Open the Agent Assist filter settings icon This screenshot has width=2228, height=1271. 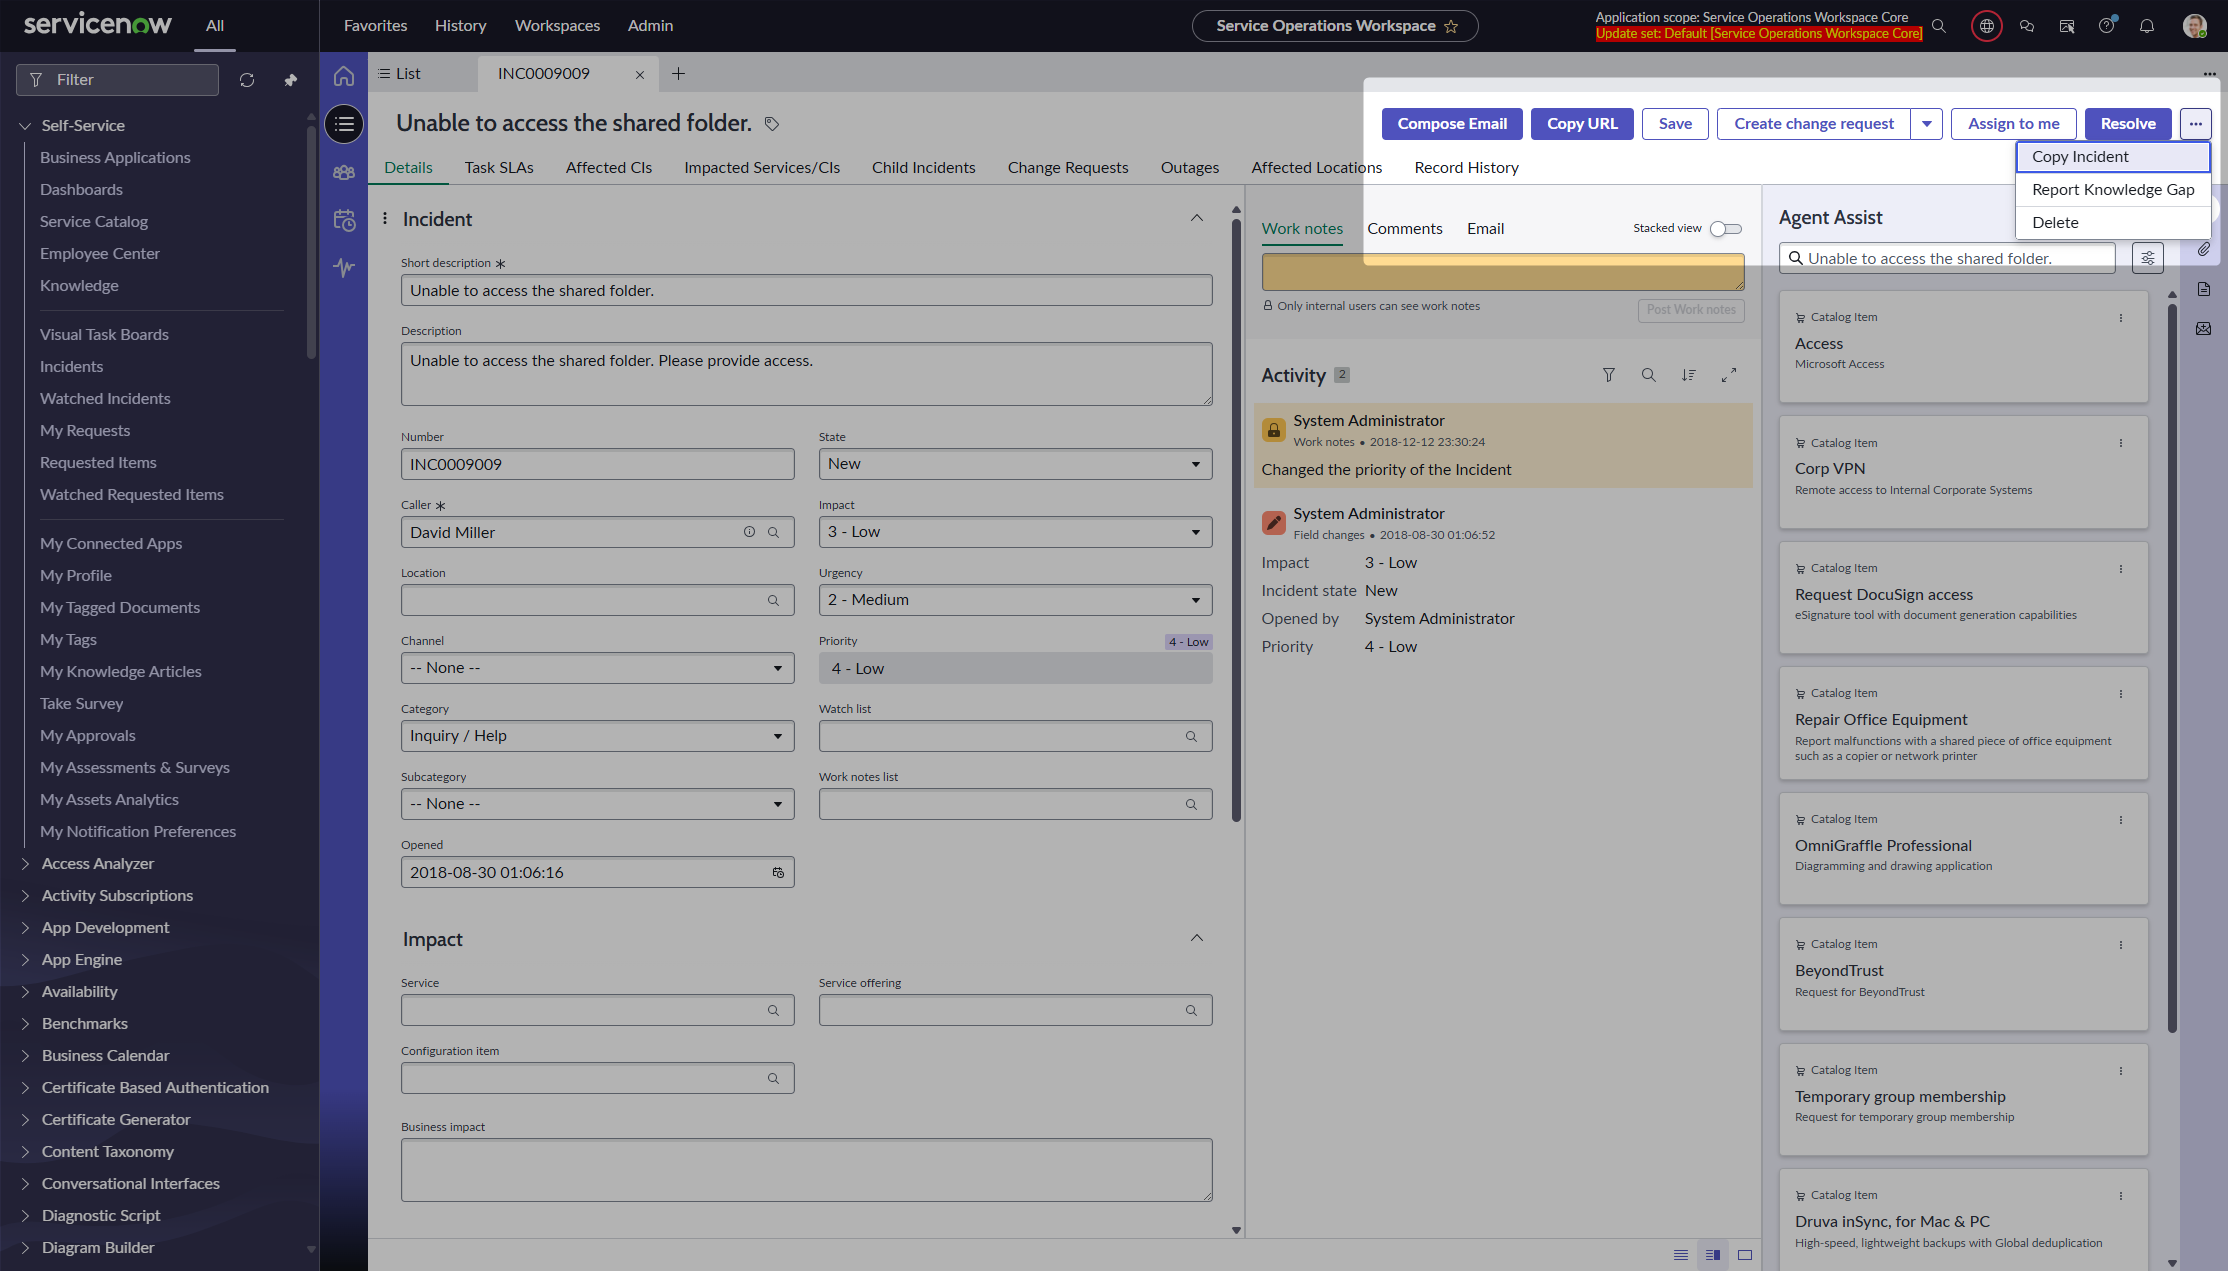[2147, 258]
